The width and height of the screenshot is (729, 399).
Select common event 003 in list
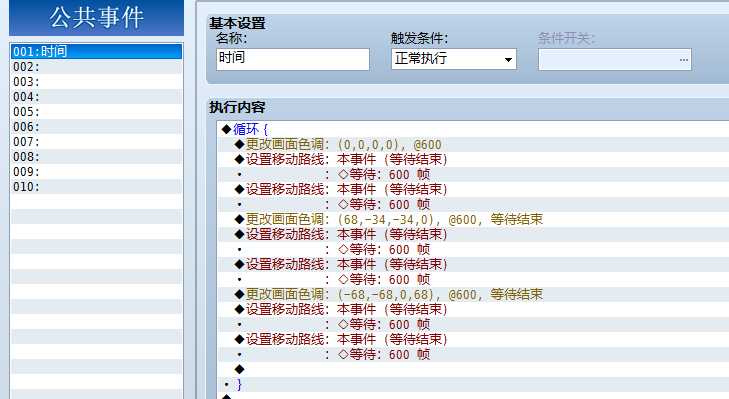click(96, 81)
